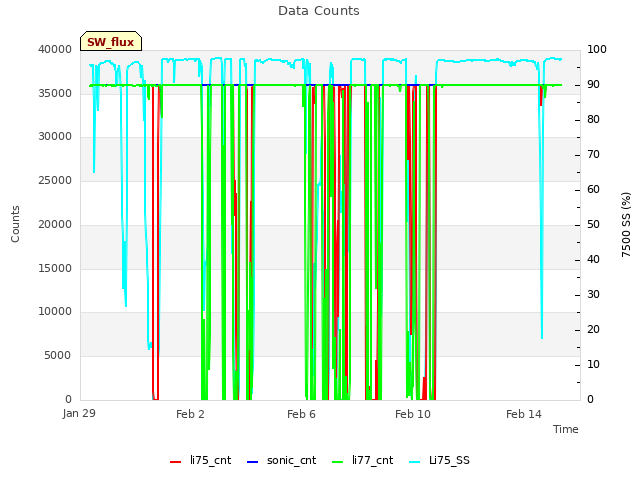640x480 pixels.
Task: Click the 10 right axis value
Action: (x=593, y=364)
